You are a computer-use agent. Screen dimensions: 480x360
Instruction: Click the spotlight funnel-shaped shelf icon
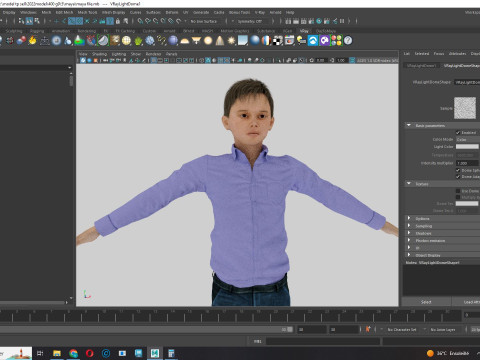point(196,41)
